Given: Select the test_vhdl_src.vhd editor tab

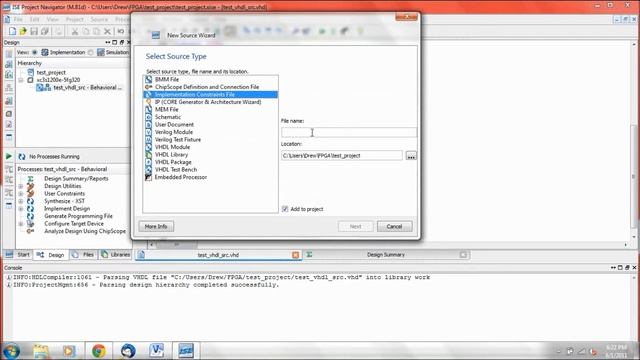Looking at the screenshot, I should [x=218, y=255].
